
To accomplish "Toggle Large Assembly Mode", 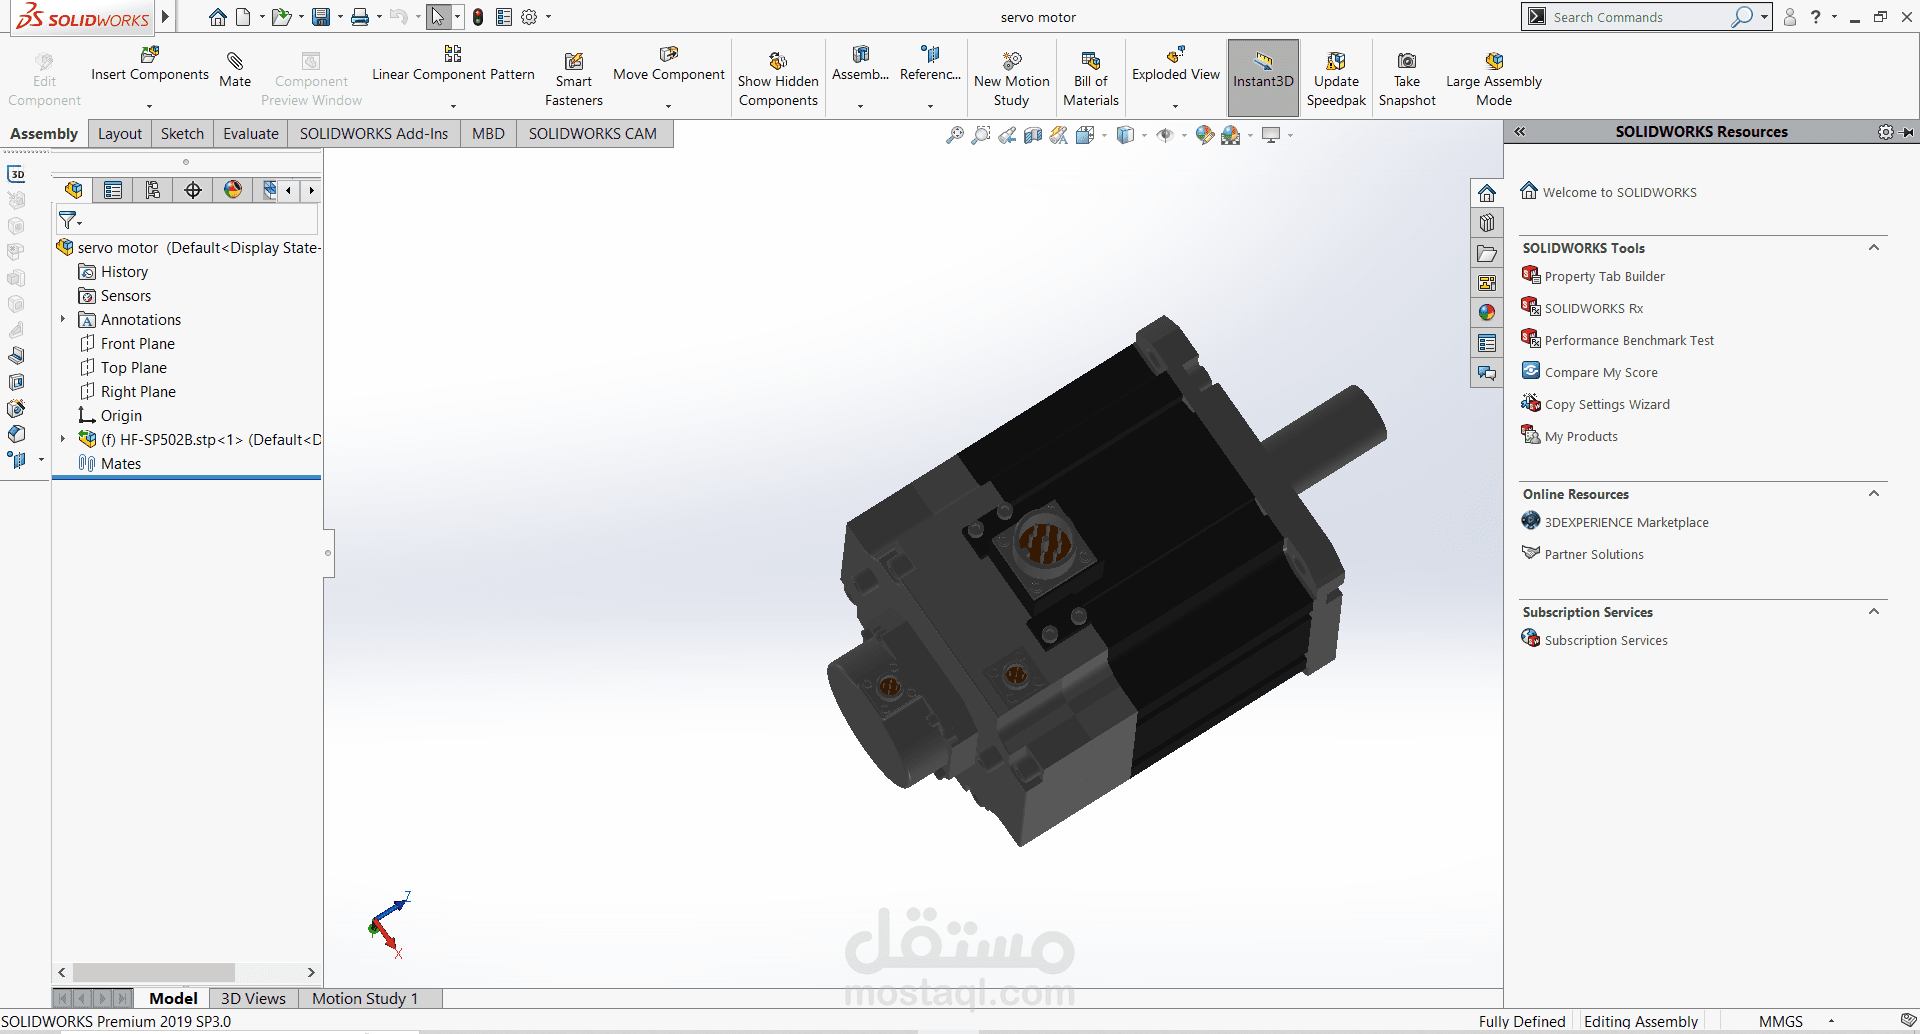I will point(1494,78).
